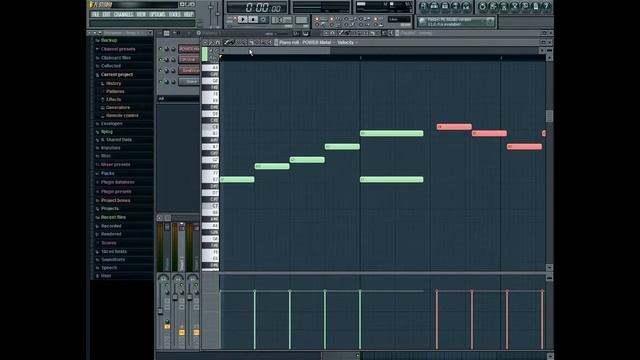This screenshot has width=640, height=360.
Task: Open the FILE menu
Action: pyautogui.click(x=96, y=14)
